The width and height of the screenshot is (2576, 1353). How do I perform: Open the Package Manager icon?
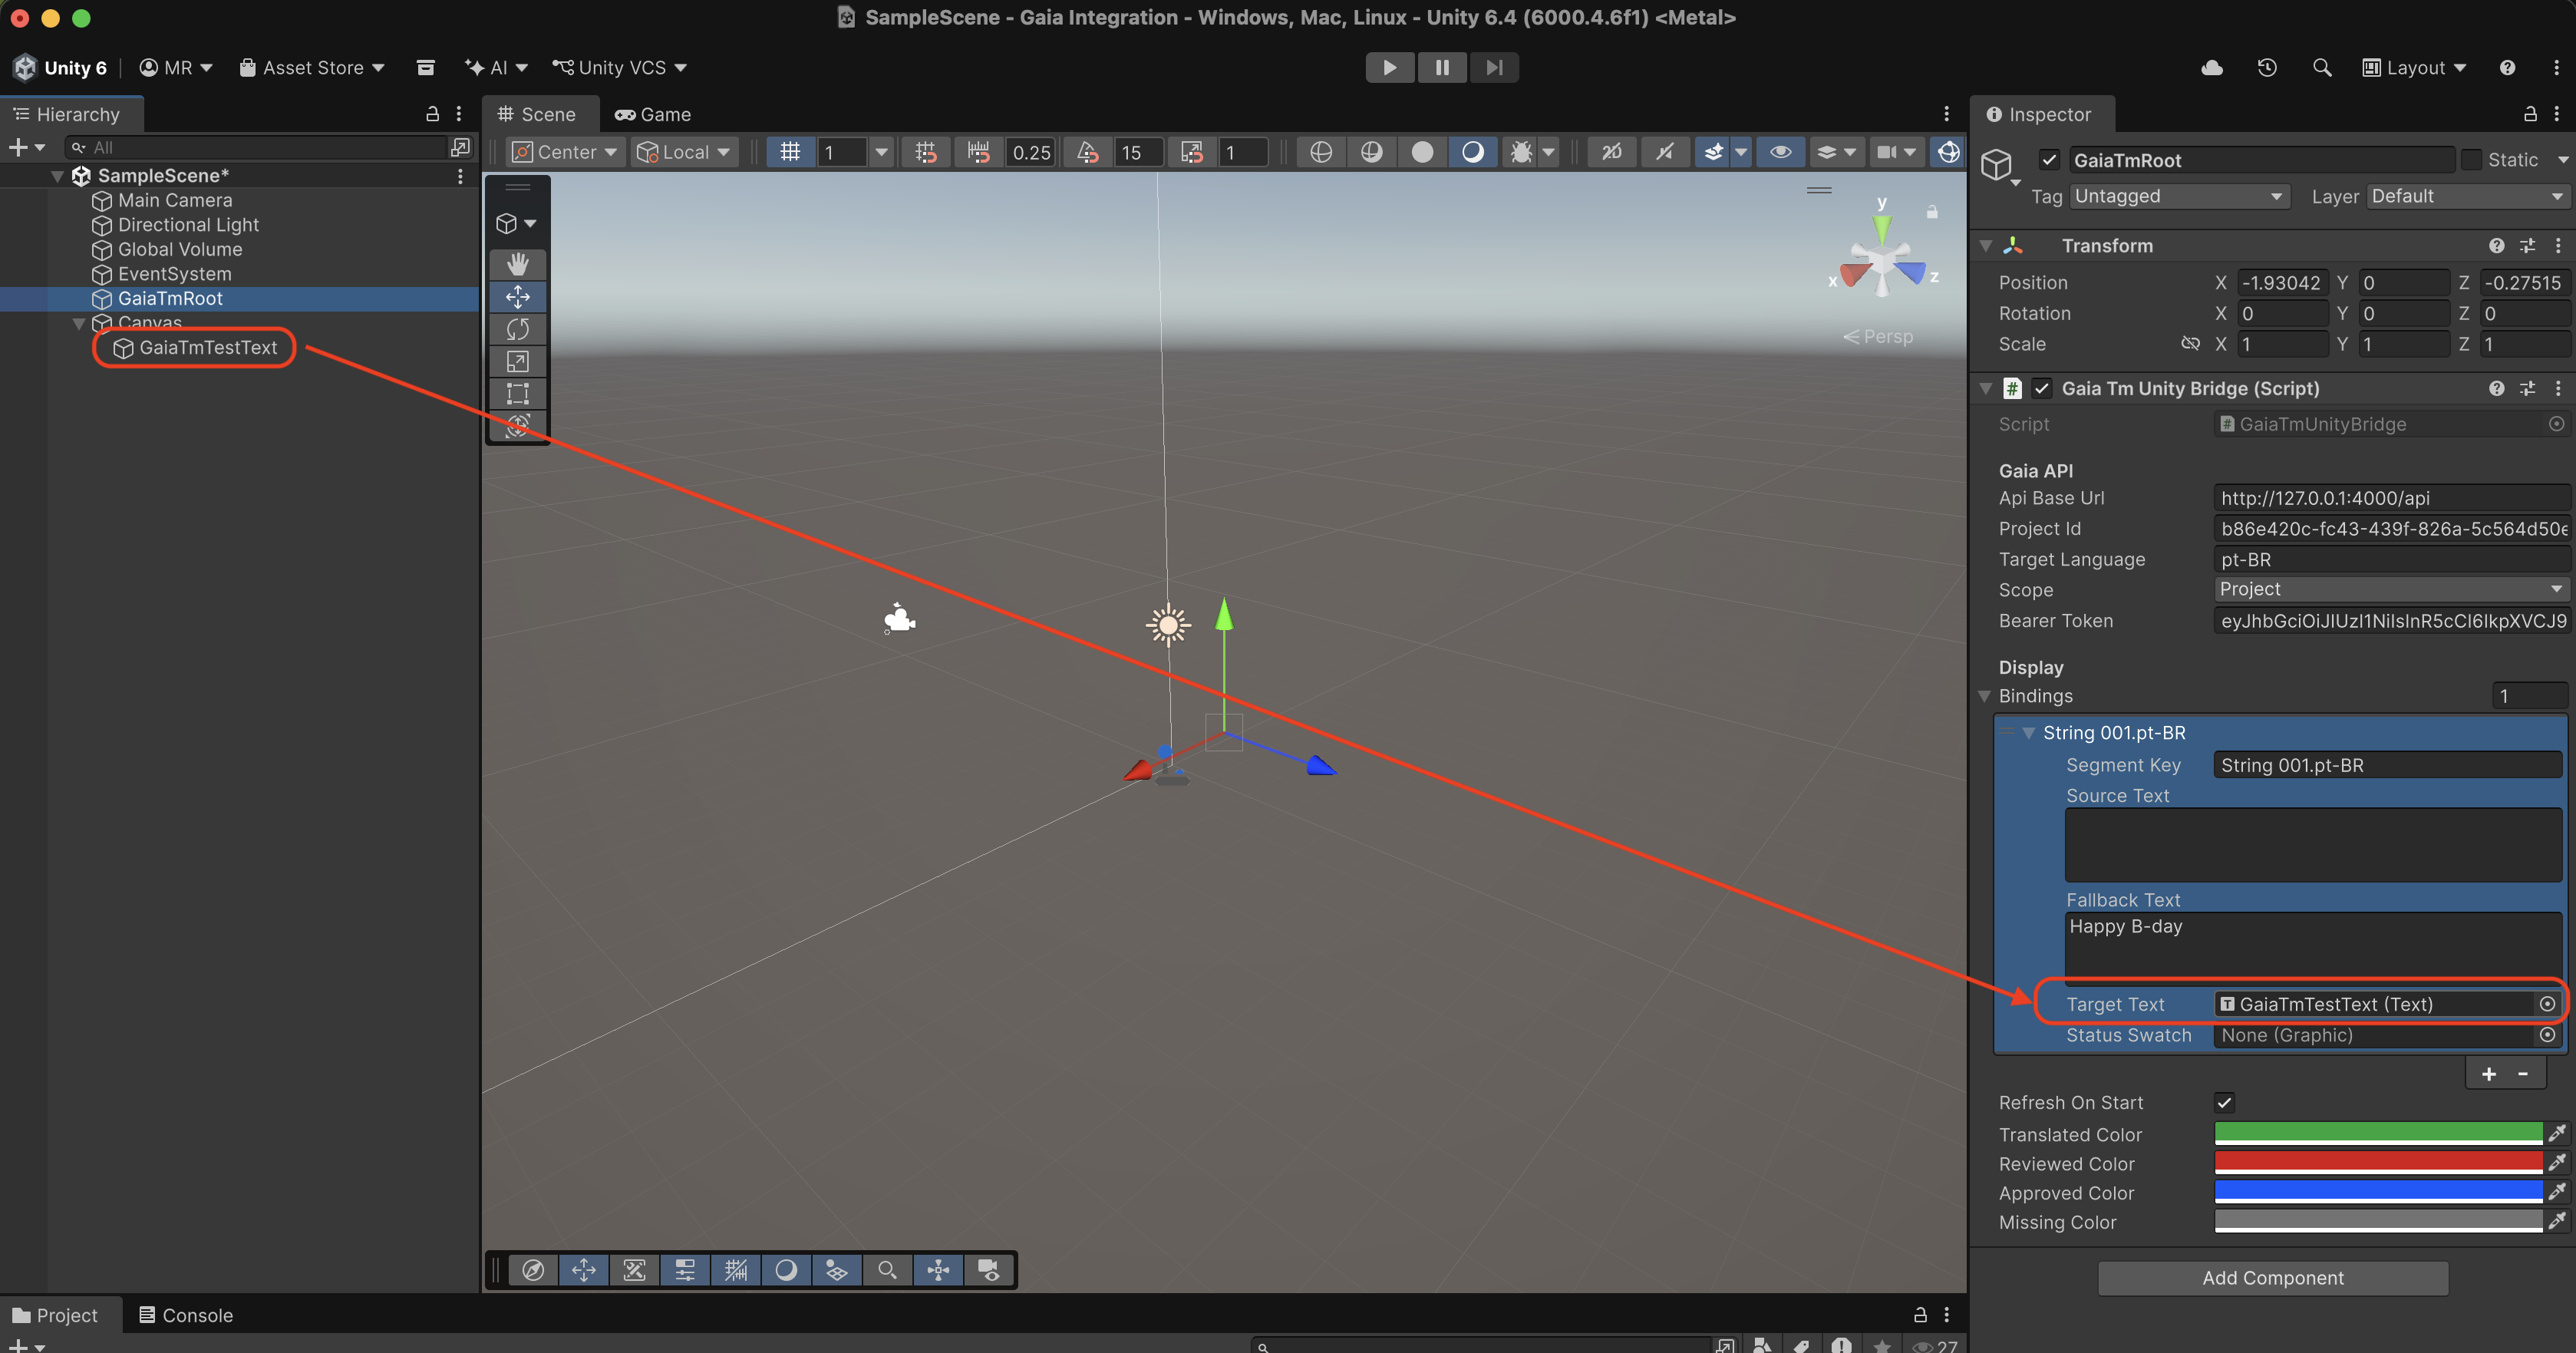pyautogui.click(x=425, y=67)
